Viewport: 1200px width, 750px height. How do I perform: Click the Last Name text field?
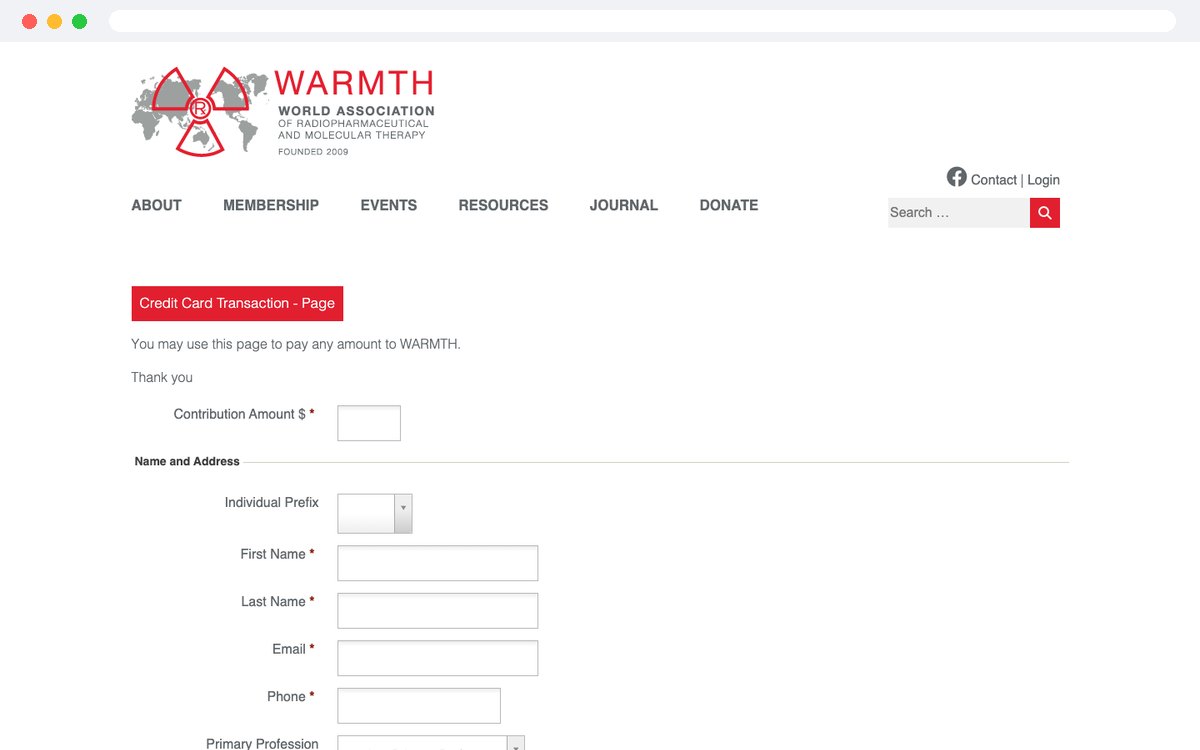(438, 611)
